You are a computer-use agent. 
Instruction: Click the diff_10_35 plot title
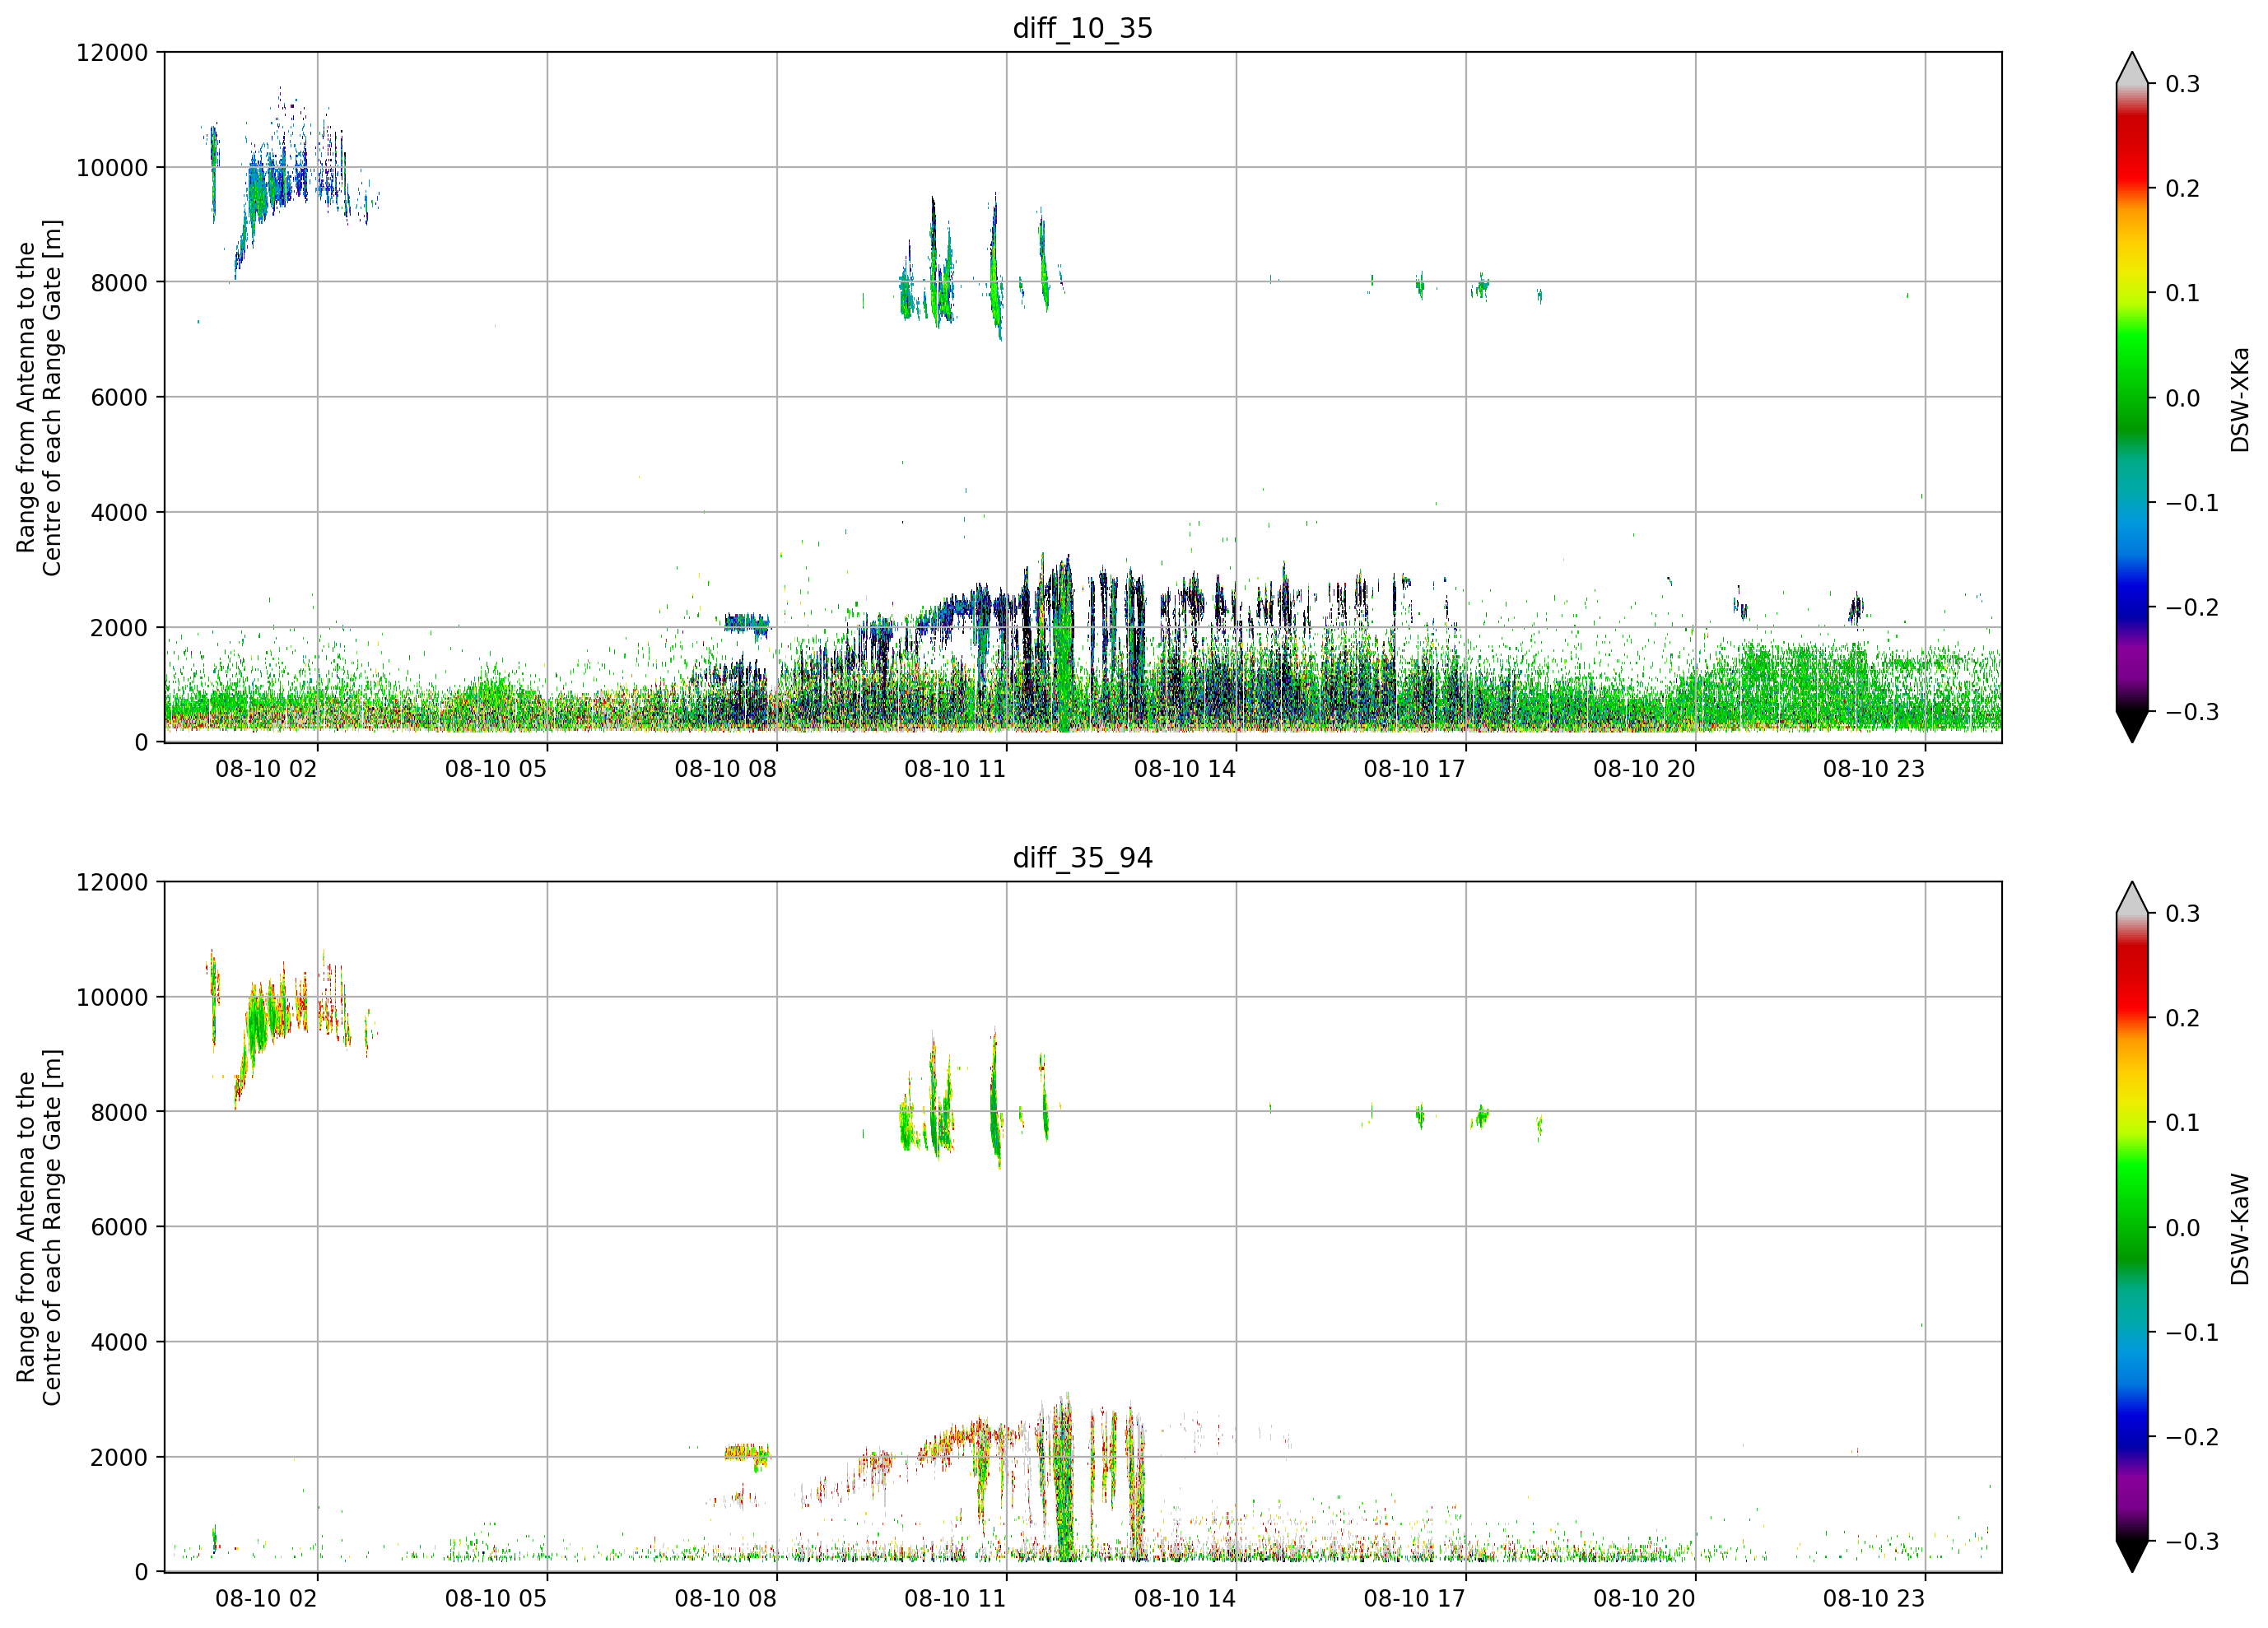(1082, 28)
